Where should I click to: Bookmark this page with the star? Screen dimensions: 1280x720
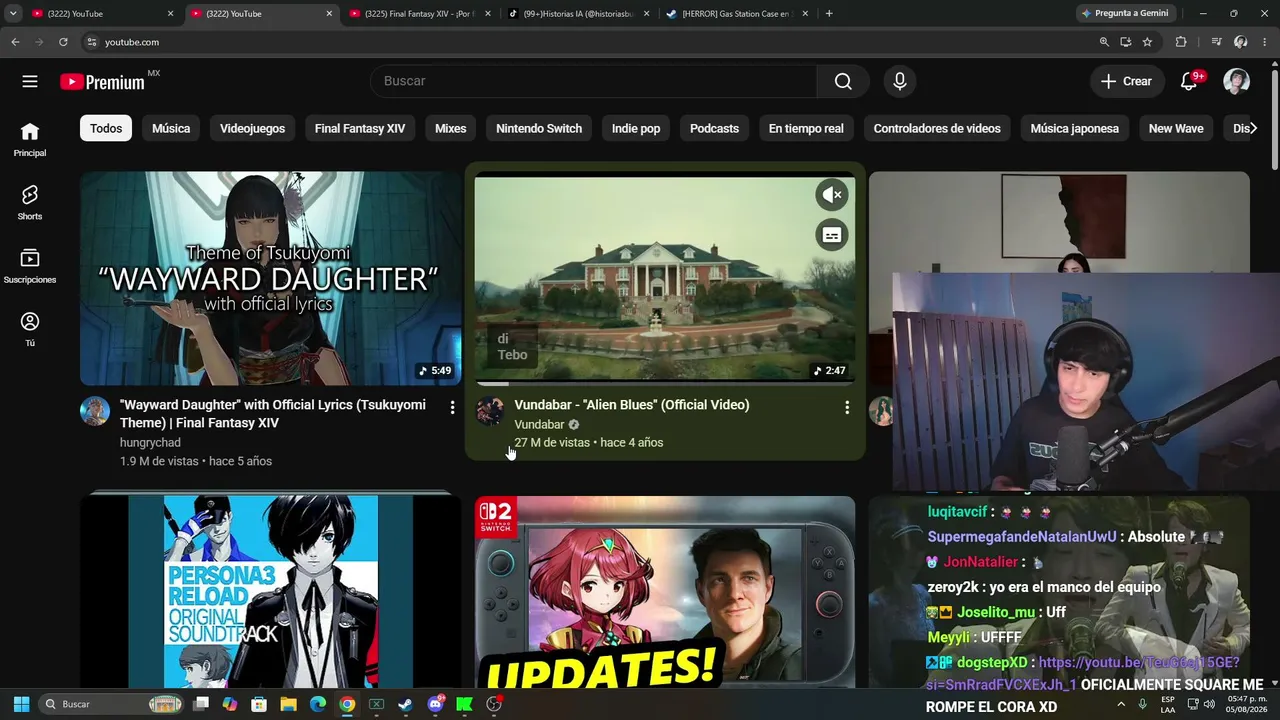point(1147,42)
